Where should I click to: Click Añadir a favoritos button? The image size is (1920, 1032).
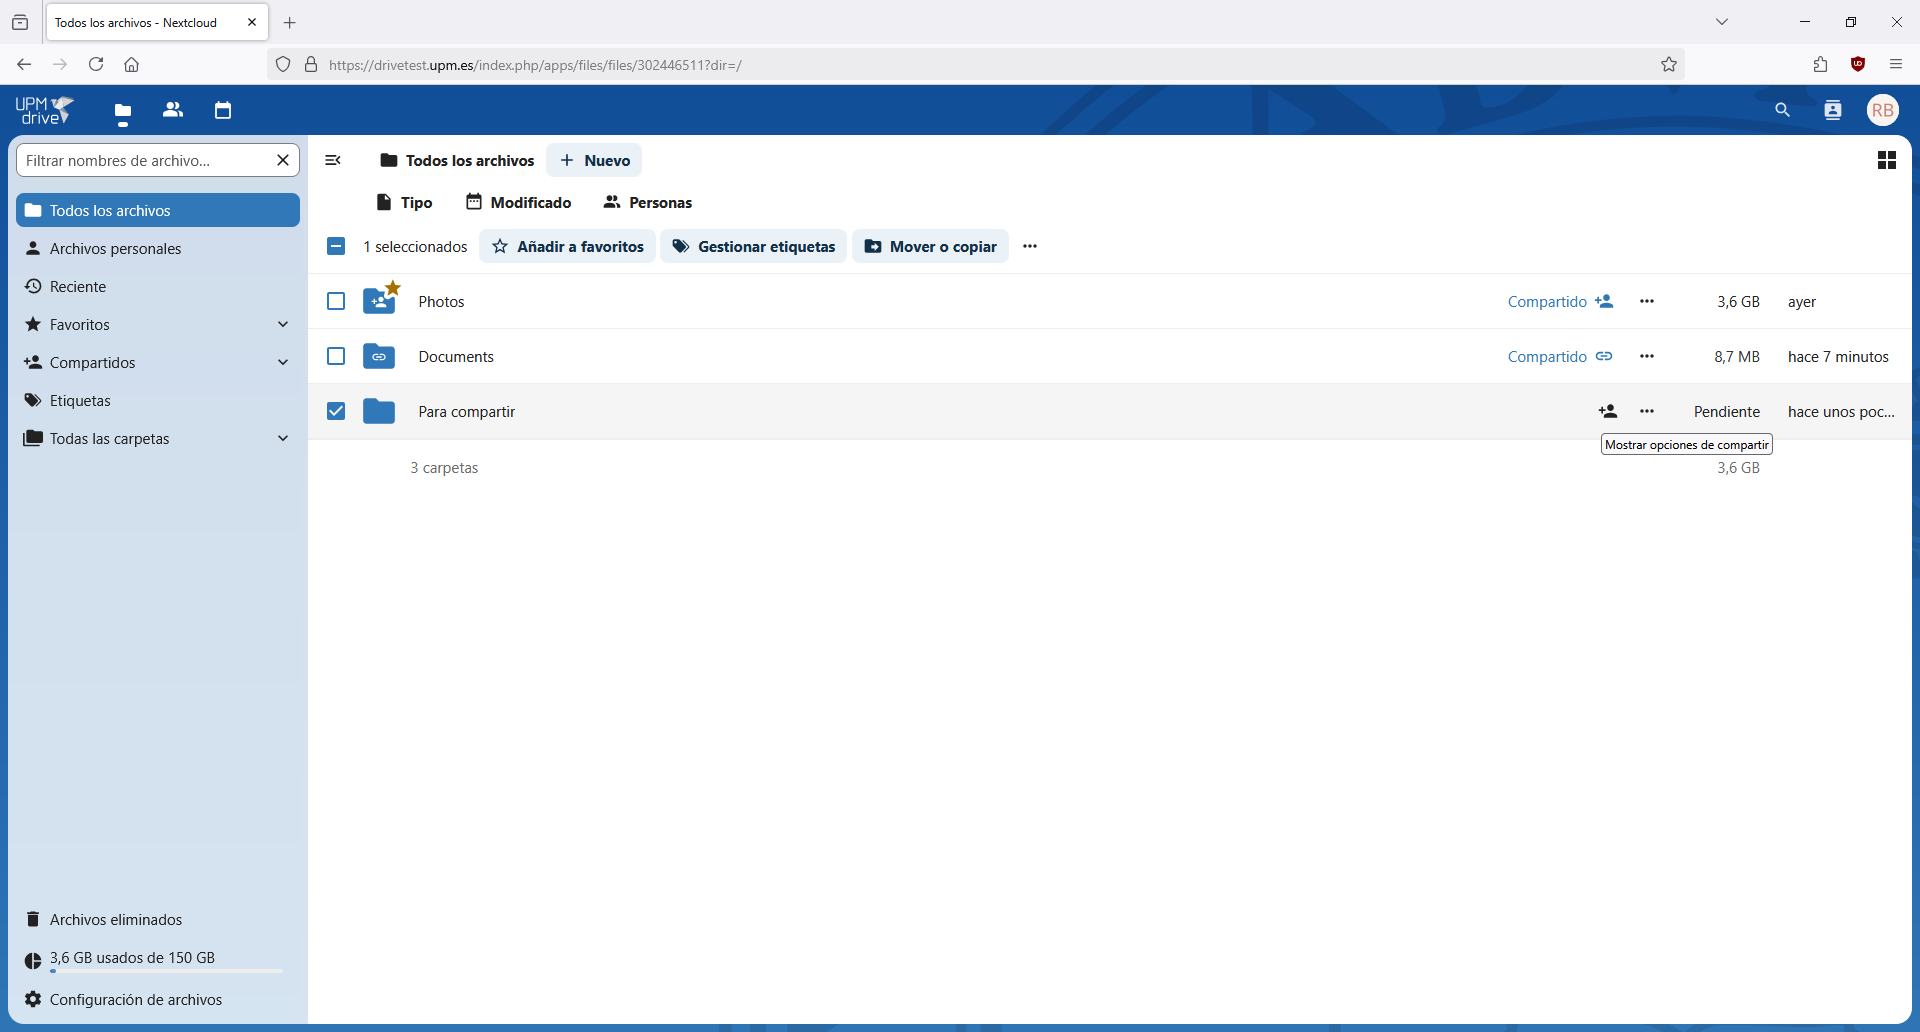568,246
